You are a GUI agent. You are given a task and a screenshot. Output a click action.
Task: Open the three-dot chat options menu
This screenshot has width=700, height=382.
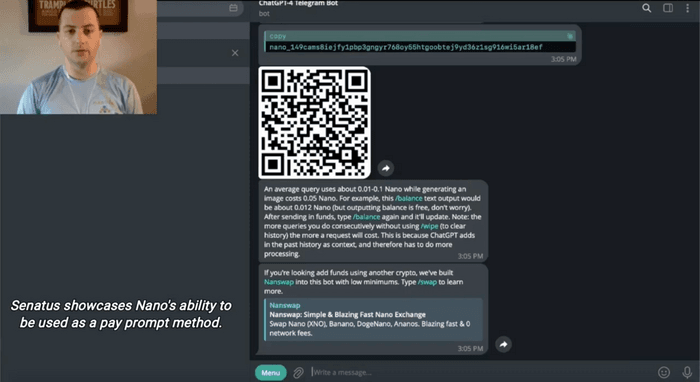(x=688, y=8)
